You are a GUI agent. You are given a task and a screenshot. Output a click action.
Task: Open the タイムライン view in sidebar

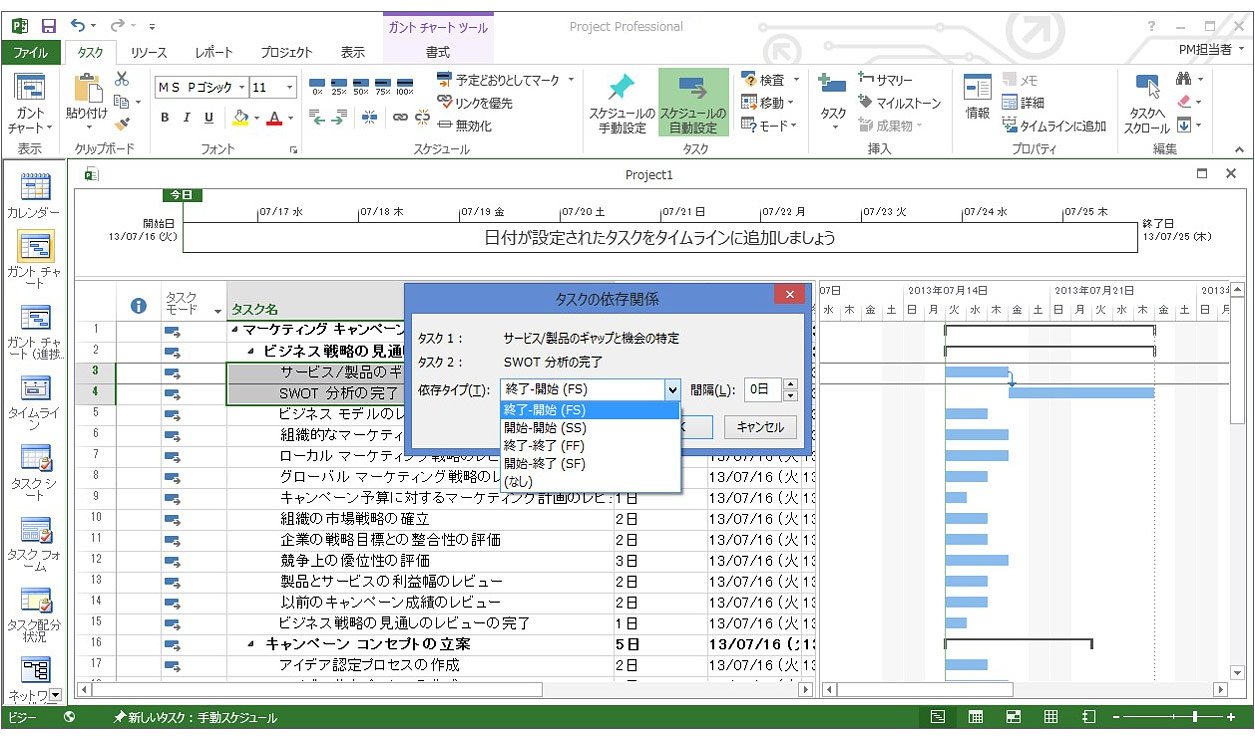35,402
